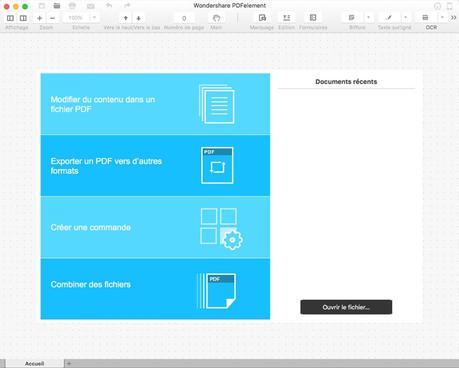Click the circular info icon top right
This screenshot has width=459, height=368.
(x=437, y=6)
